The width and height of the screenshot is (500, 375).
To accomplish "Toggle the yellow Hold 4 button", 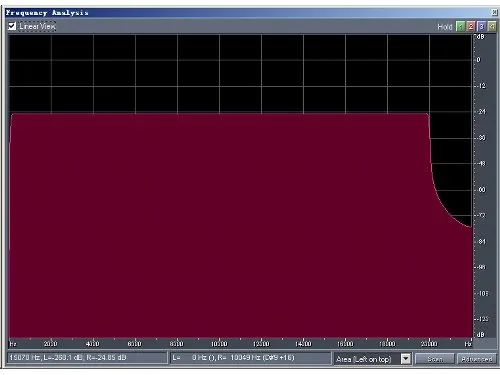I will [x=491, y=26].
